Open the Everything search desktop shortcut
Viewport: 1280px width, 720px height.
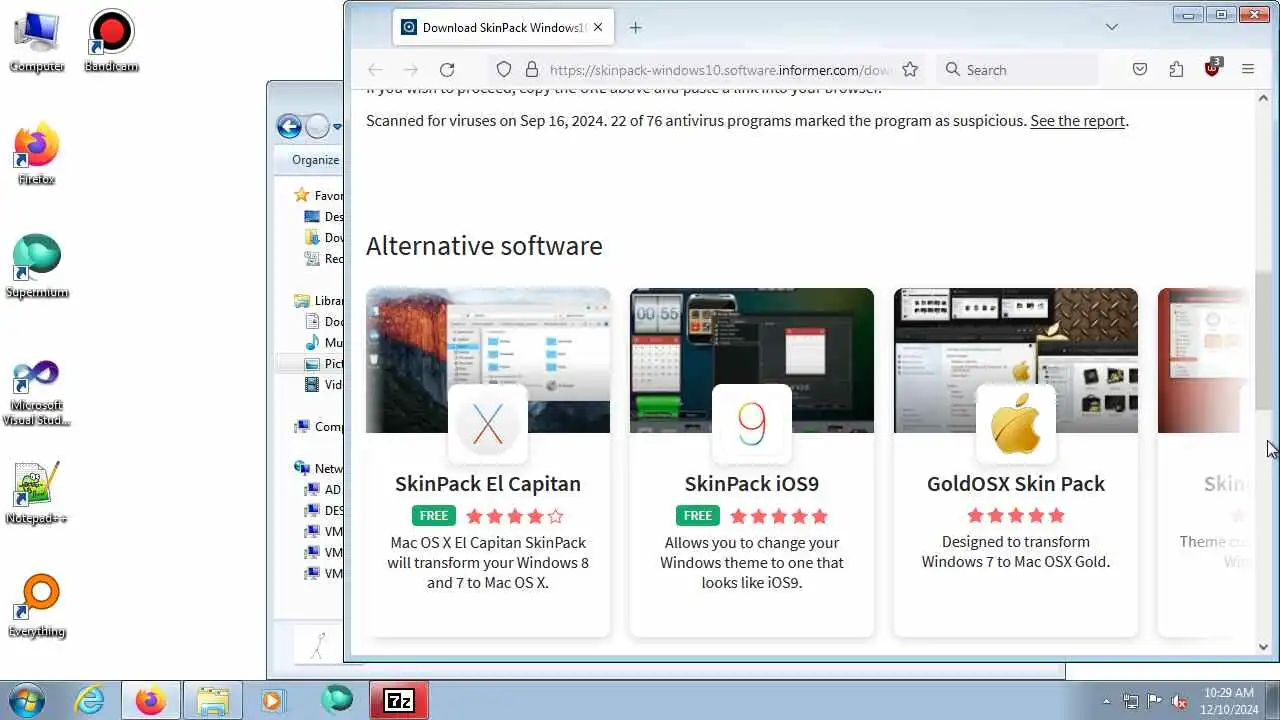pyautogui.click(x=37, y=606)
